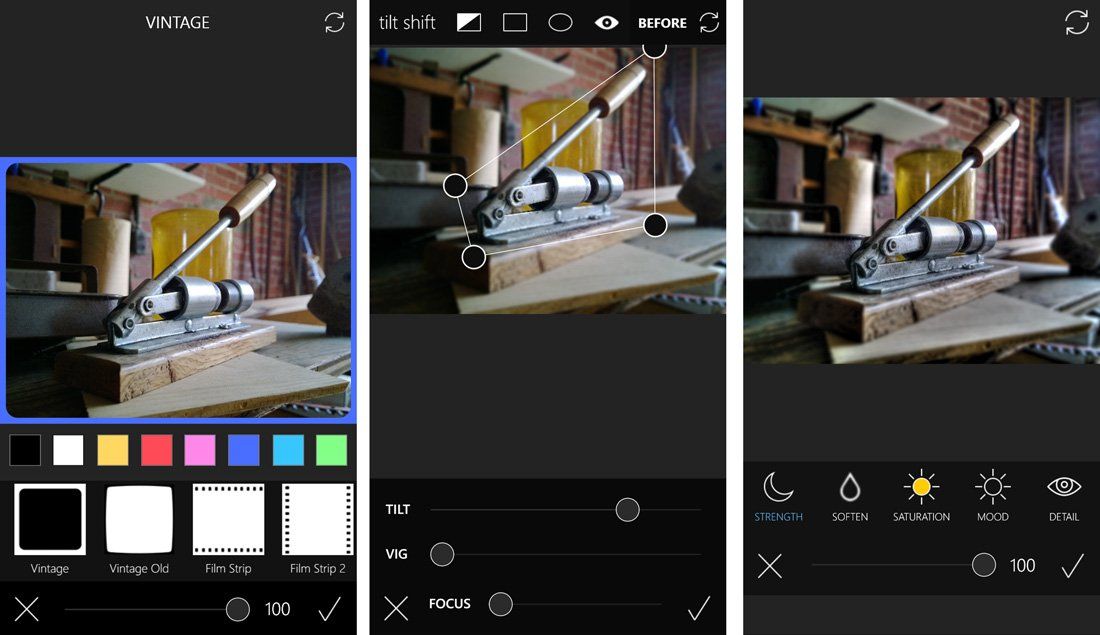Image resolution: width=1100 pixels, height=635 pixels.
Task: Click the VINTAGE panel title
Action: click(x=178, y=22)
